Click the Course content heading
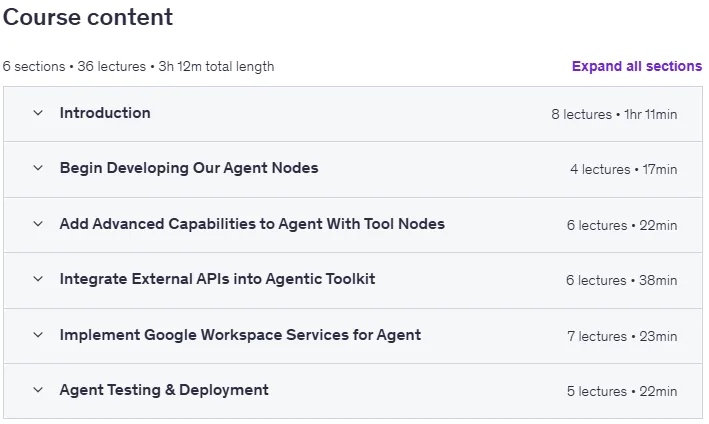Screen dimensions: 709x424 [x=88, y=17]
